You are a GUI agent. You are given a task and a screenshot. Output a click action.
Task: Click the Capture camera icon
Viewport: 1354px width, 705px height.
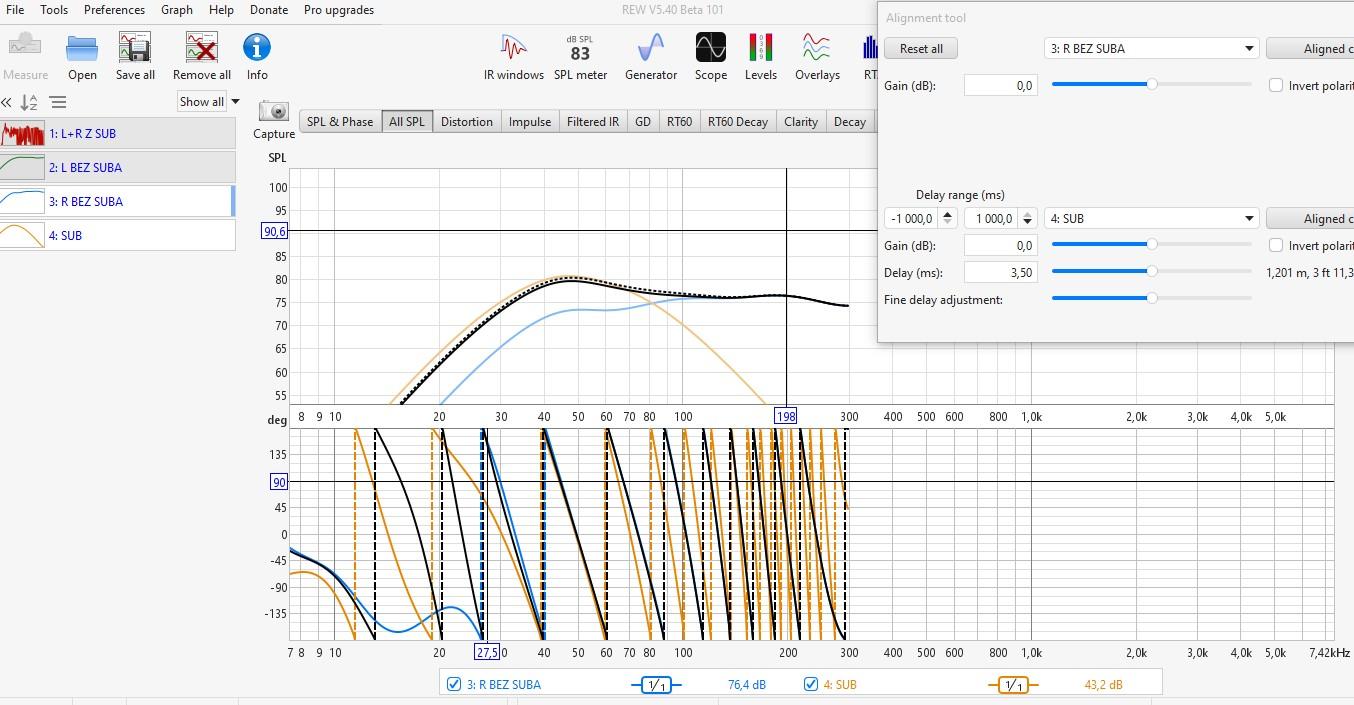click(x=273, y=113)
